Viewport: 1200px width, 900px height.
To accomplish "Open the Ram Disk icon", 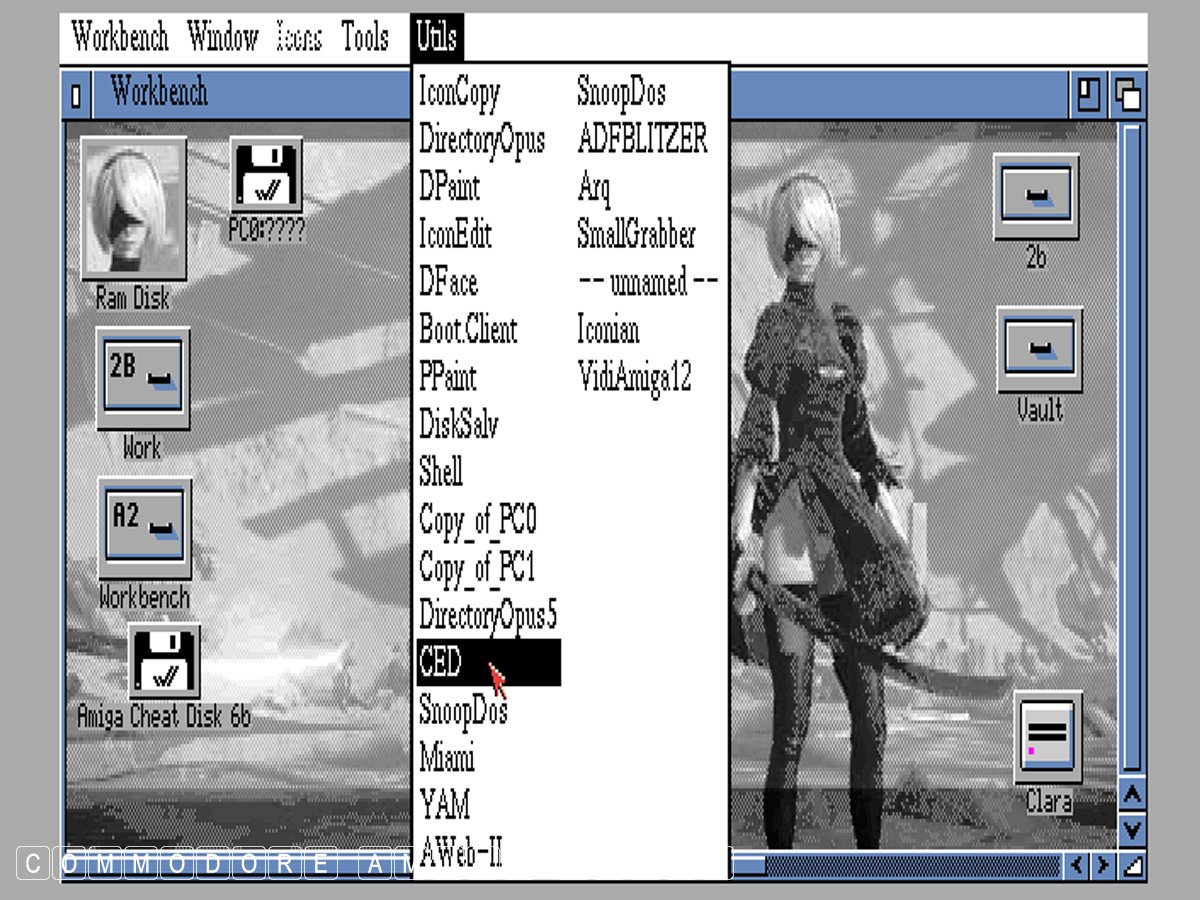I will 133,208.
